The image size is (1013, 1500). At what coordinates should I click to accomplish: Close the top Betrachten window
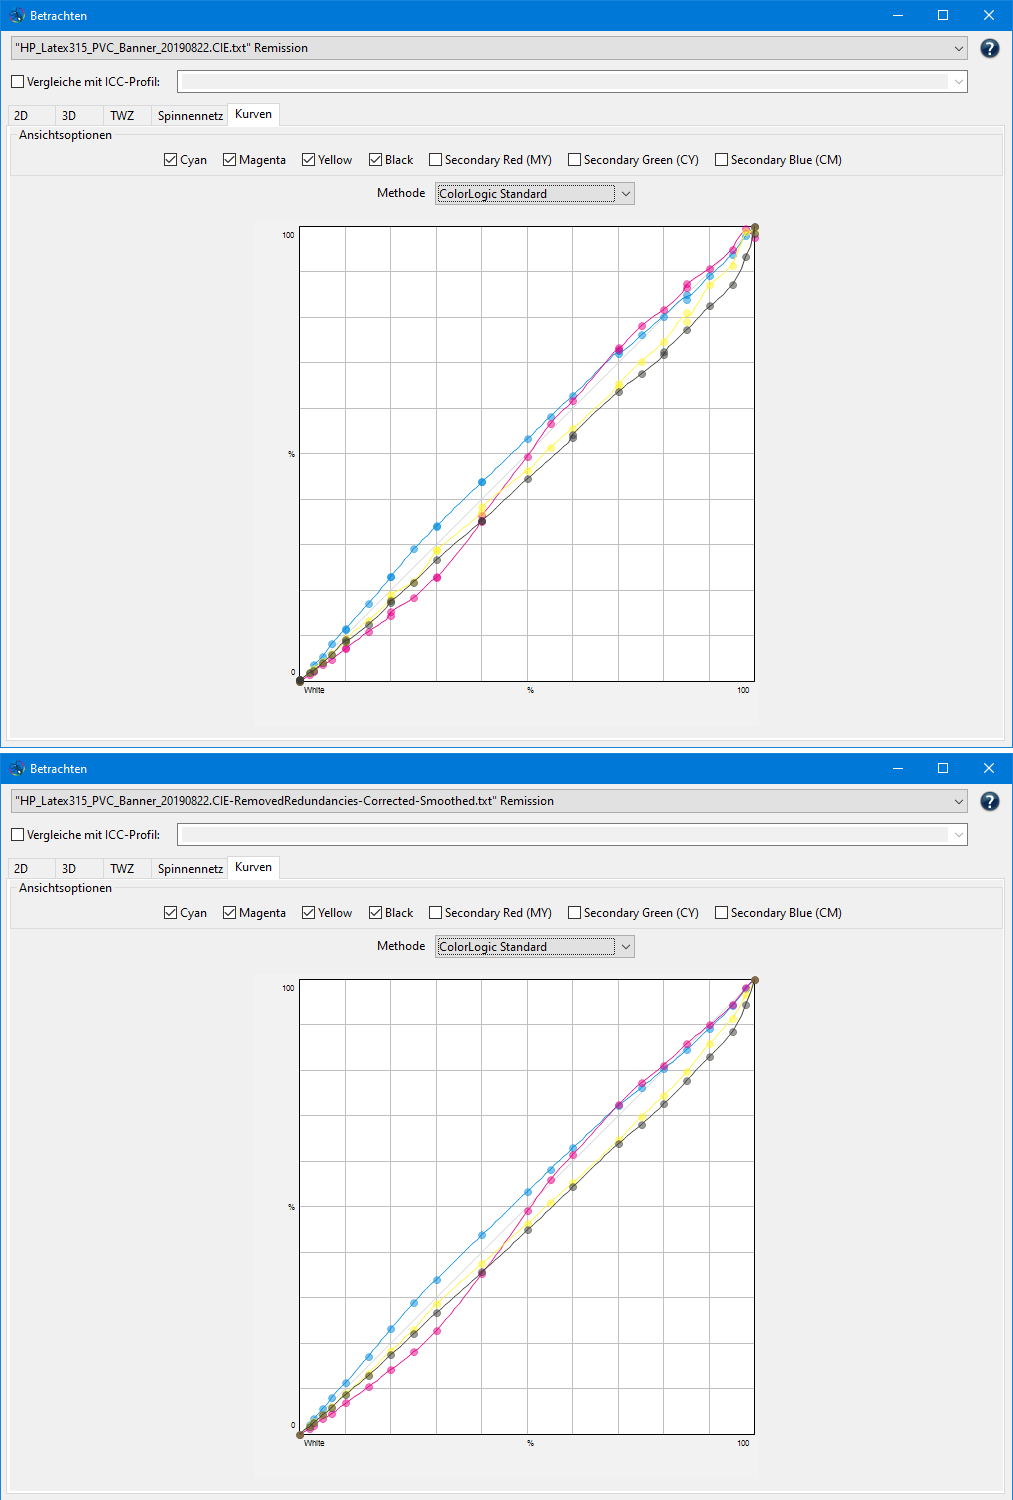[x=988, y=16]
